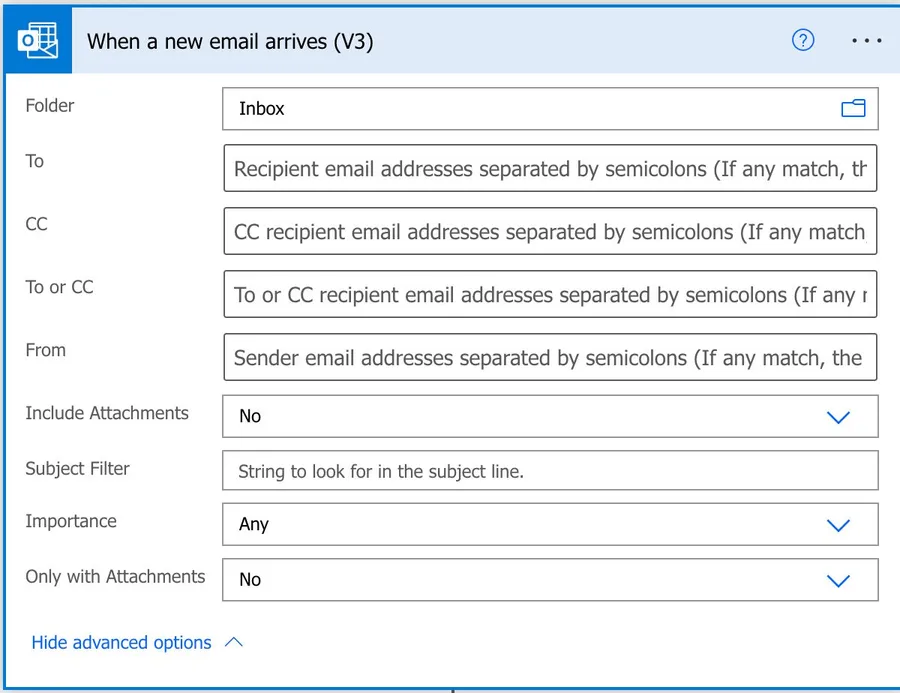Expand the Only with Attachments dropdown
This screenshot has height=693, width=900.
[x=838, y=580]
